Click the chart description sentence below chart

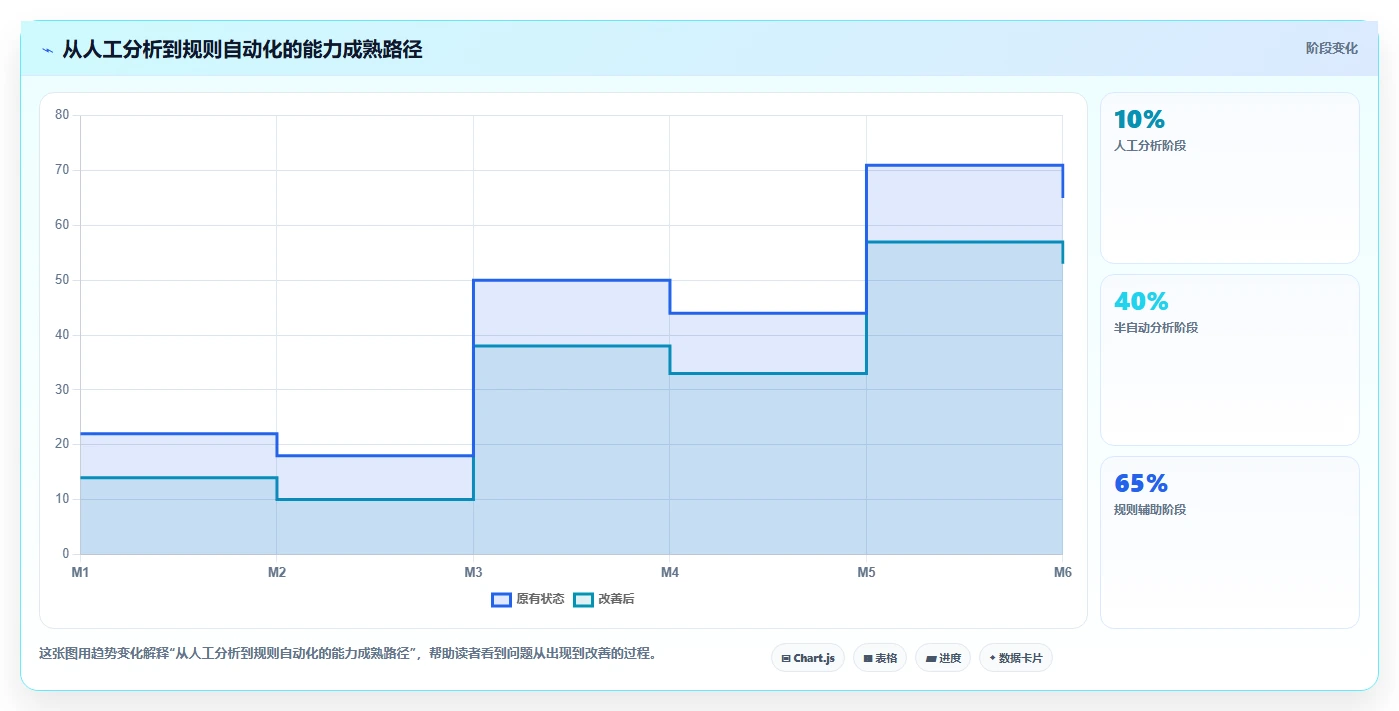point(348,654)
